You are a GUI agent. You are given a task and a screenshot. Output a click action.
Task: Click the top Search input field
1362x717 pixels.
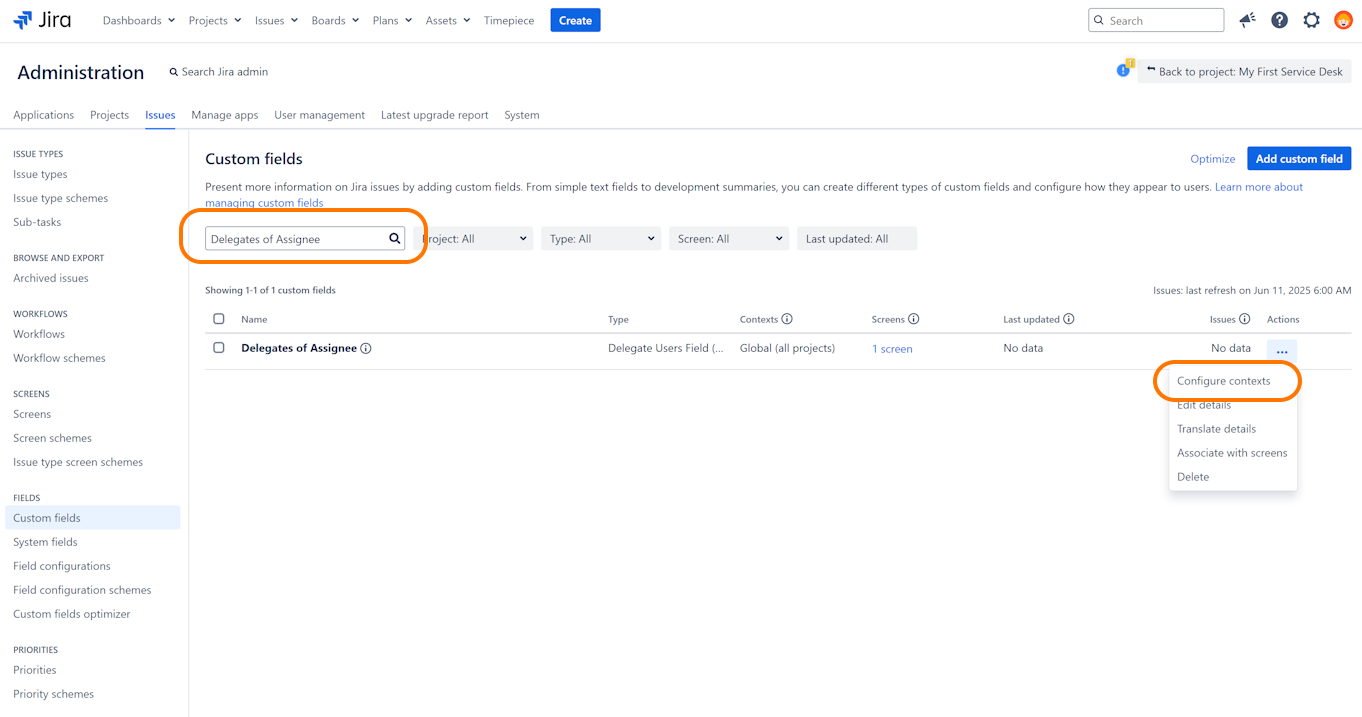click(1162, 20)
